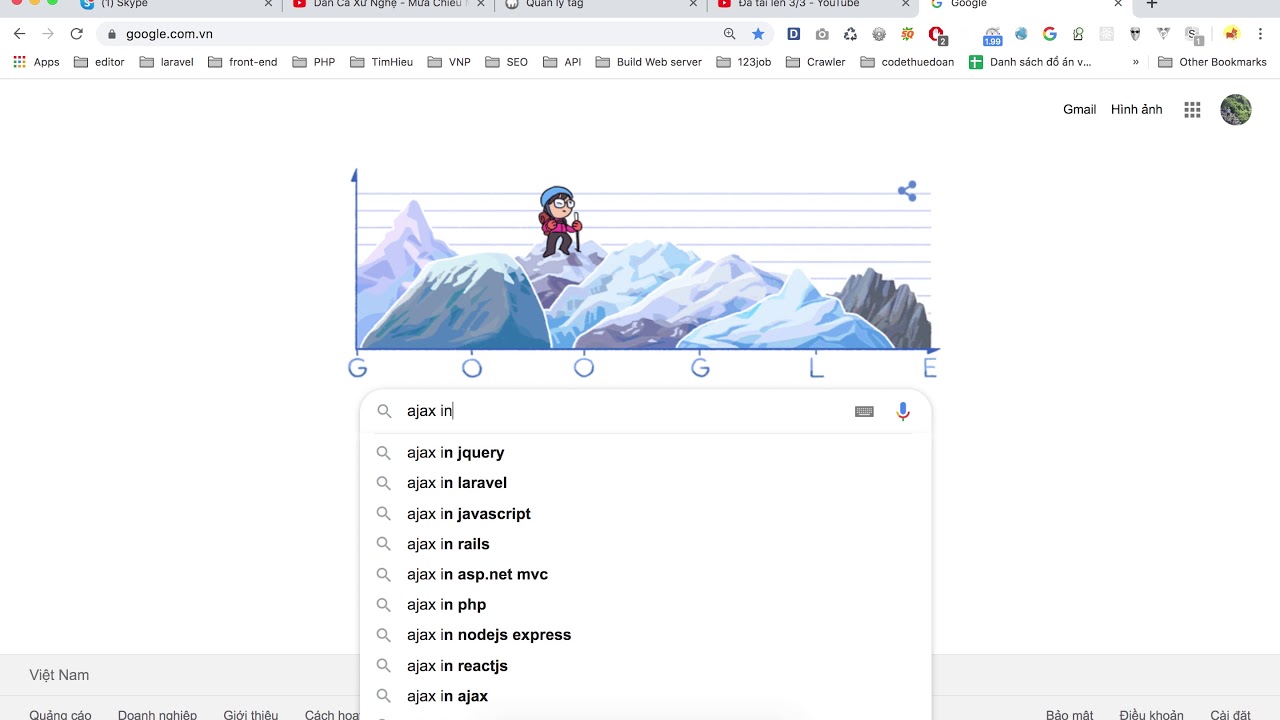
Task: Open the blue D extension
Action: (x=794, y=34)
